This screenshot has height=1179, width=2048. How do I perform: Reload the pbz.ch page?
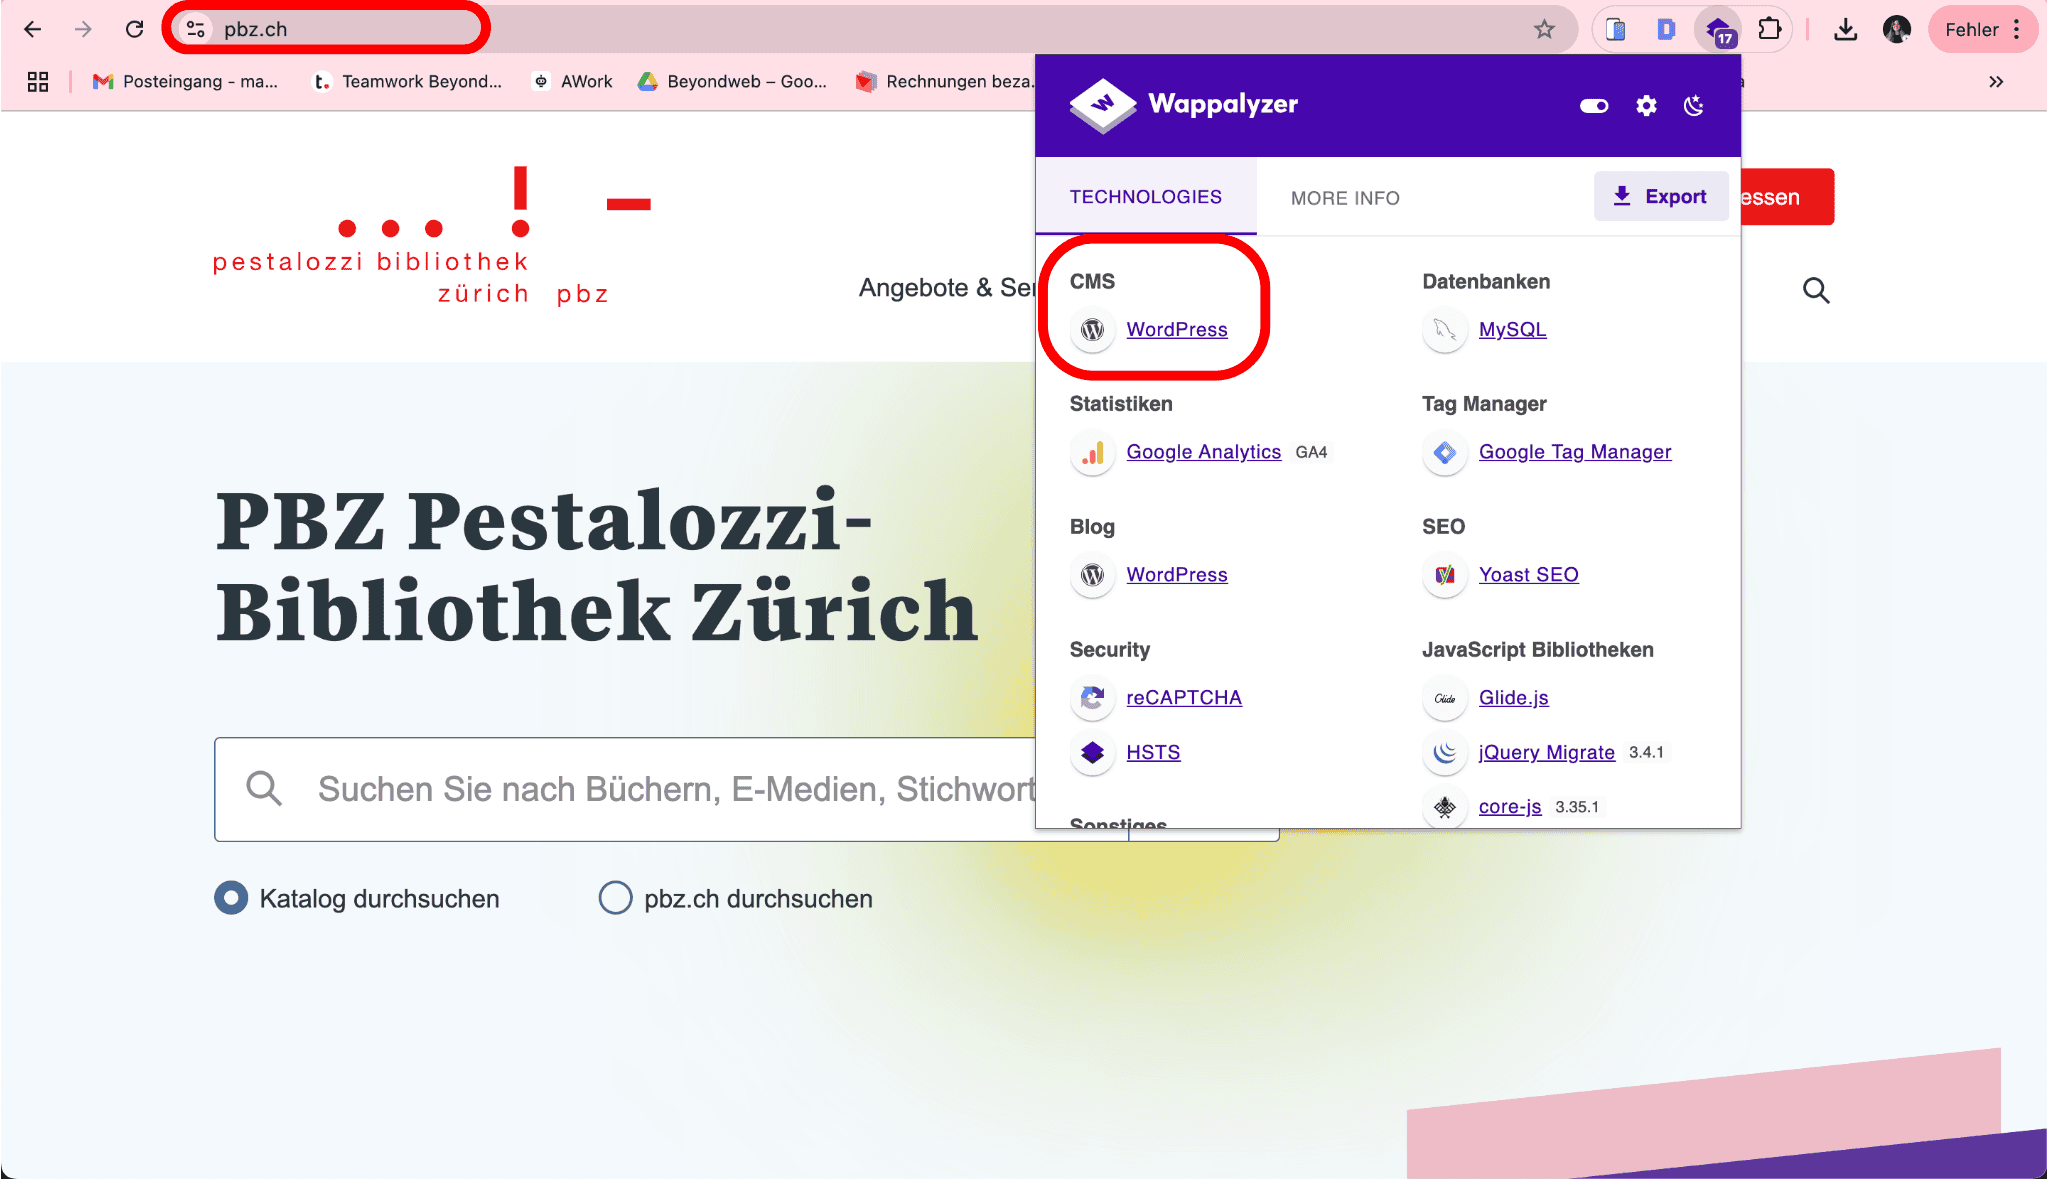134,29
